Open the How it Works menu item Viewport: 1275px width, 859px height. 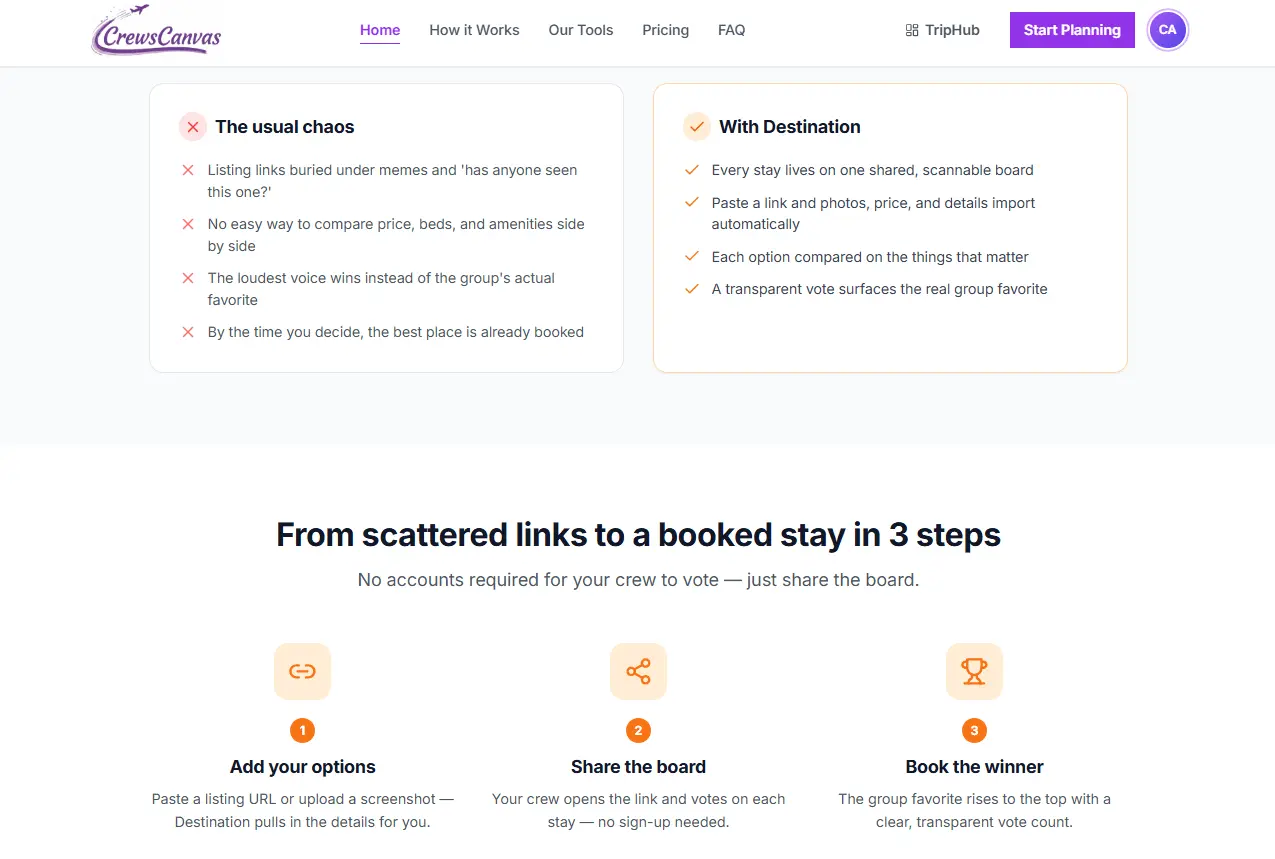point(474,30)
